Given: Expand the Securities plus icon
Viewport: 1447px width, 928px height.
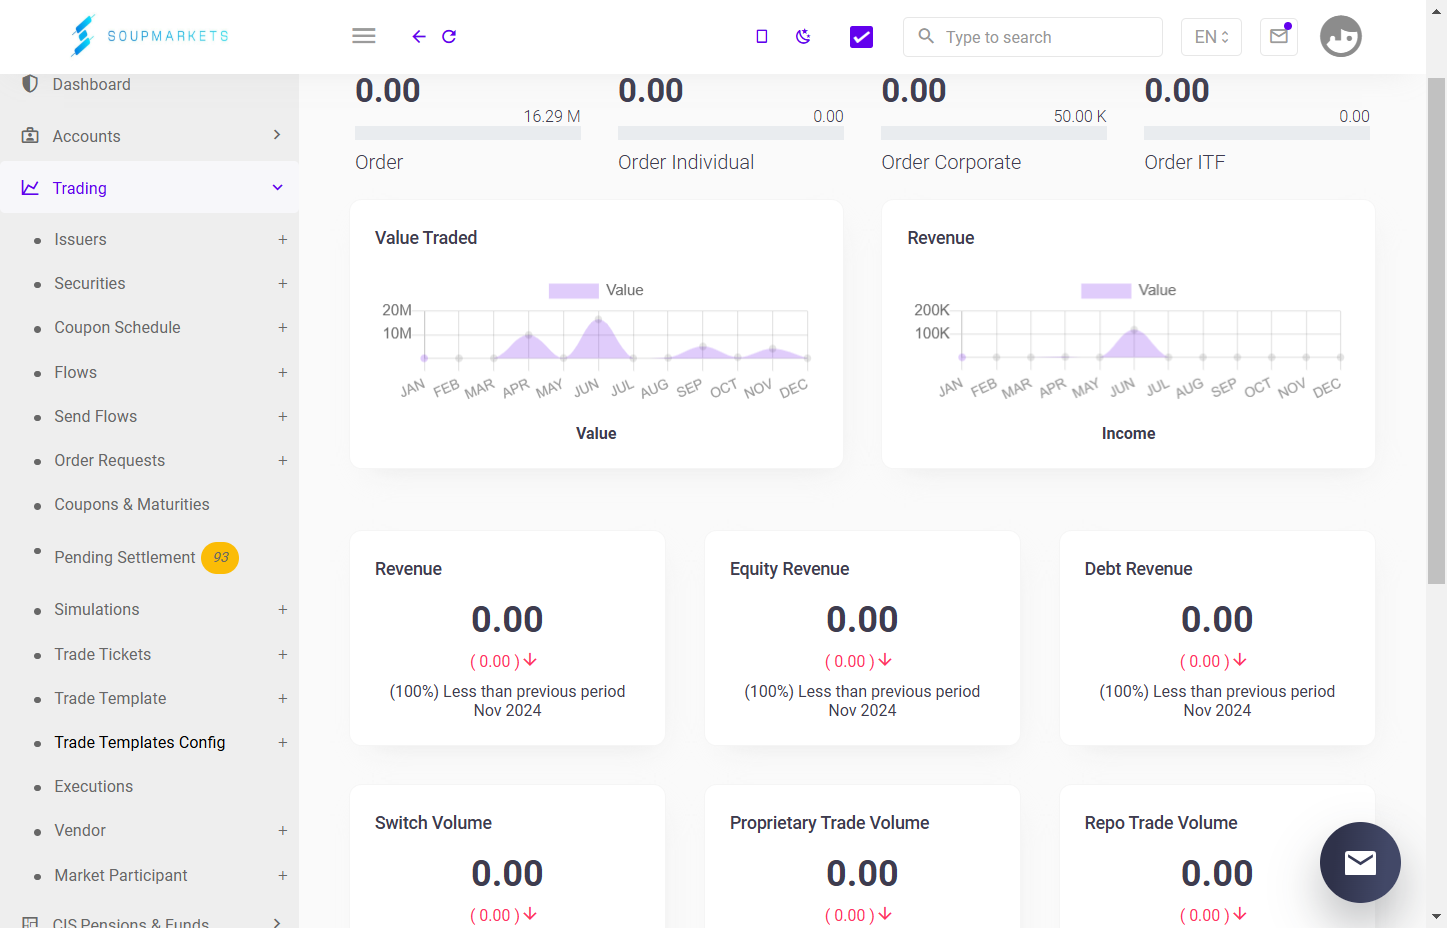Looking at the screenshot, I should tap(283, 284).
